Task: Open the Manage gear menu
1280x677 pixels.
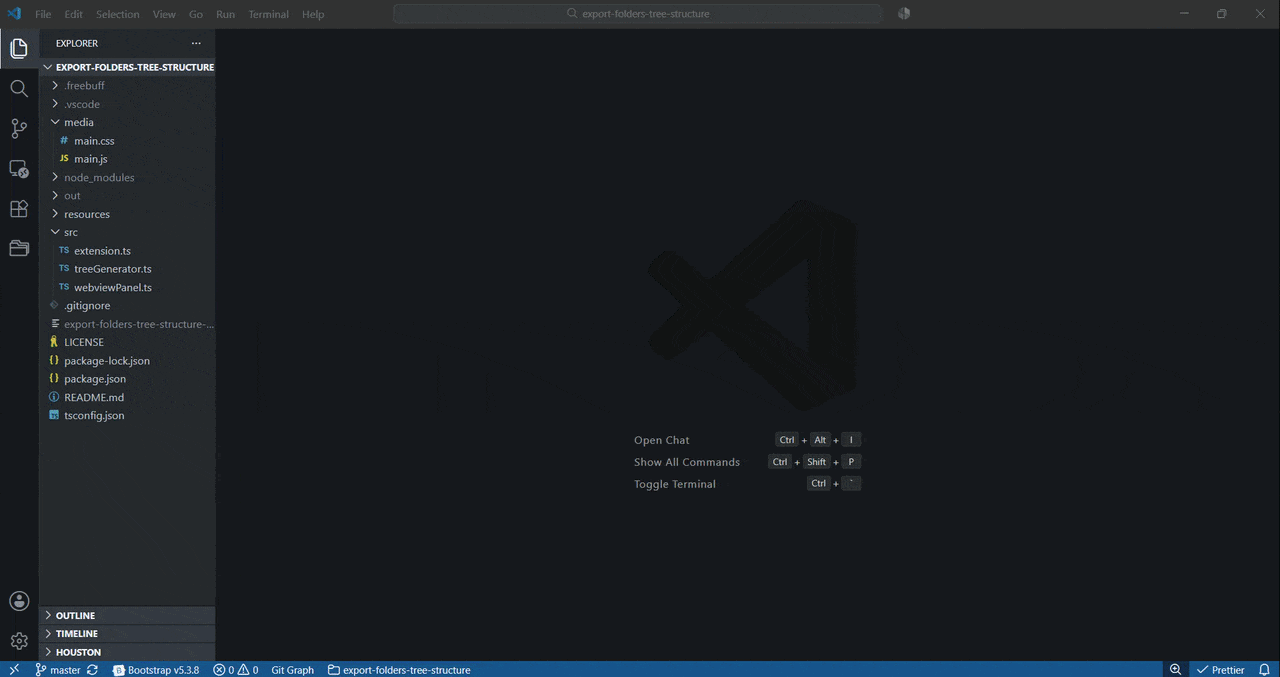Action: [x=19, y=641]
